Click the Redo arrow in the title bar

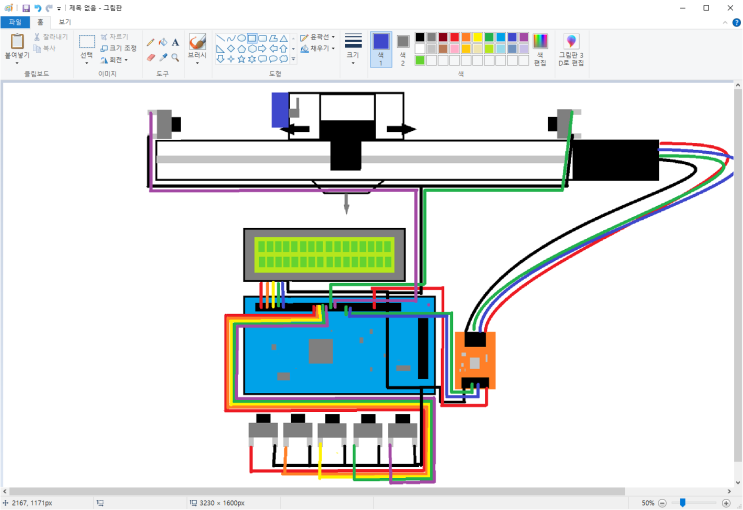[48, 8]
